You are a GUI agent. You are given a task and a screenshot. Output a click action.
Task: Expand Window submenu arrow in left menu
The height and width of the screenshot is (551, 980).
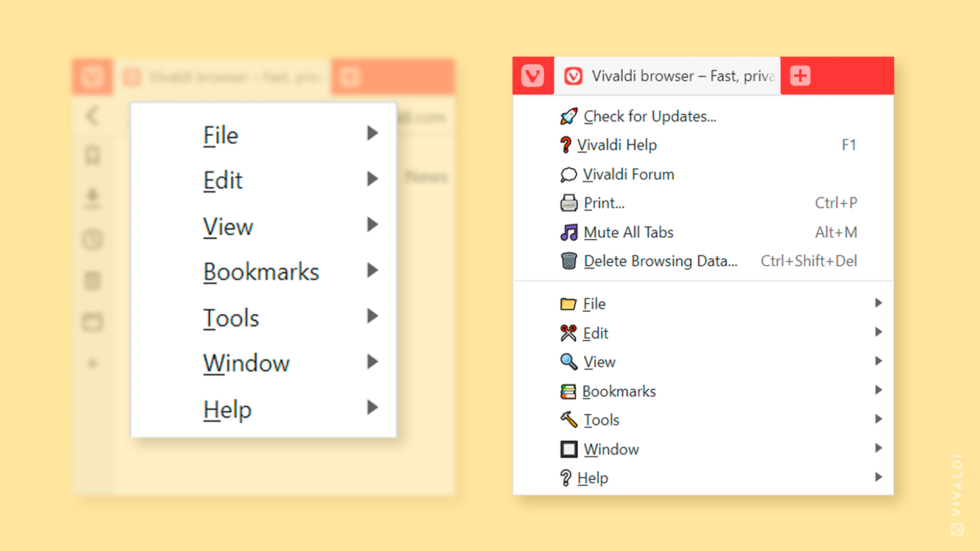tap(372, 362)
